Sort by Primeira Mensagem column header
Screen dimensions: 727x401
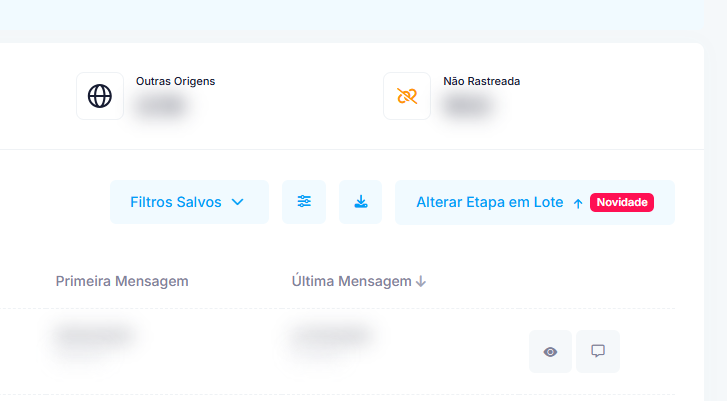122,281
